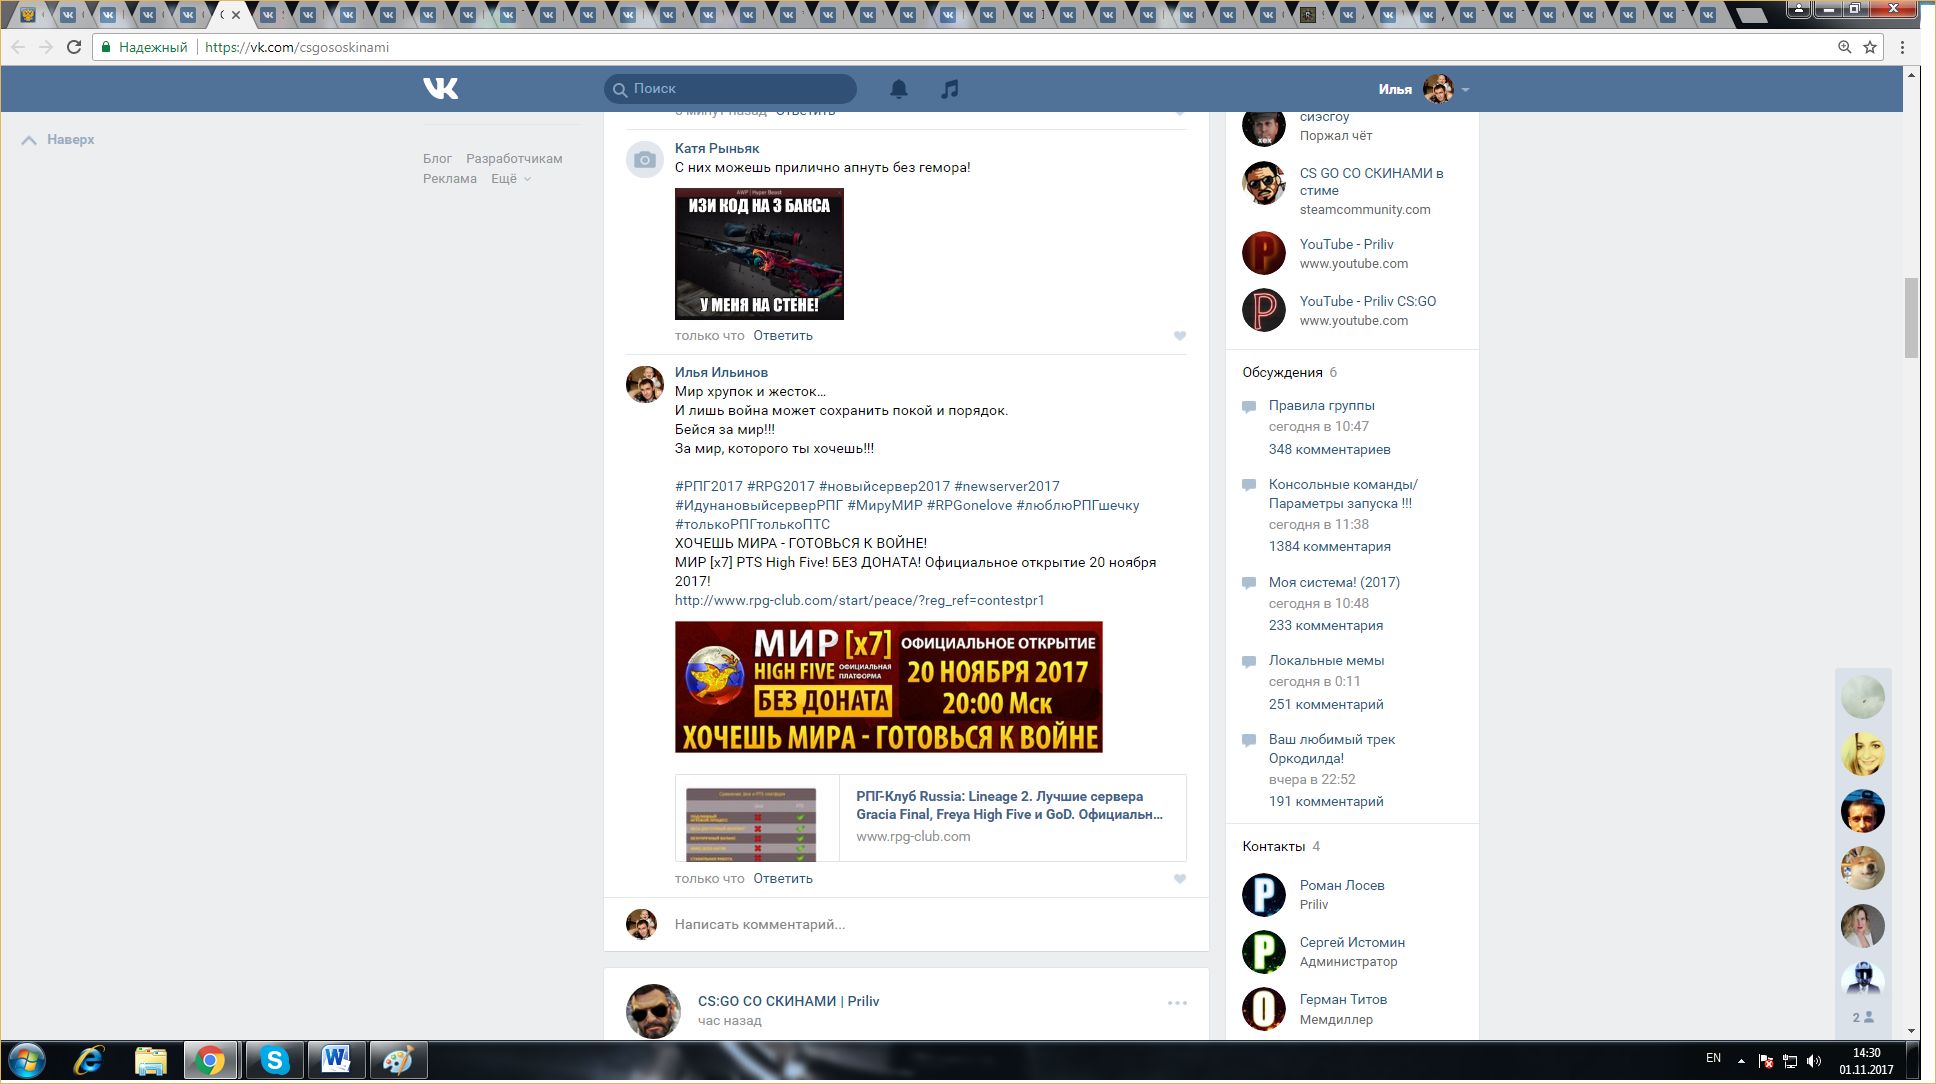Open the Ещё dropdown in footer links
1936x1084 pixels.
(x=511, y=179)
